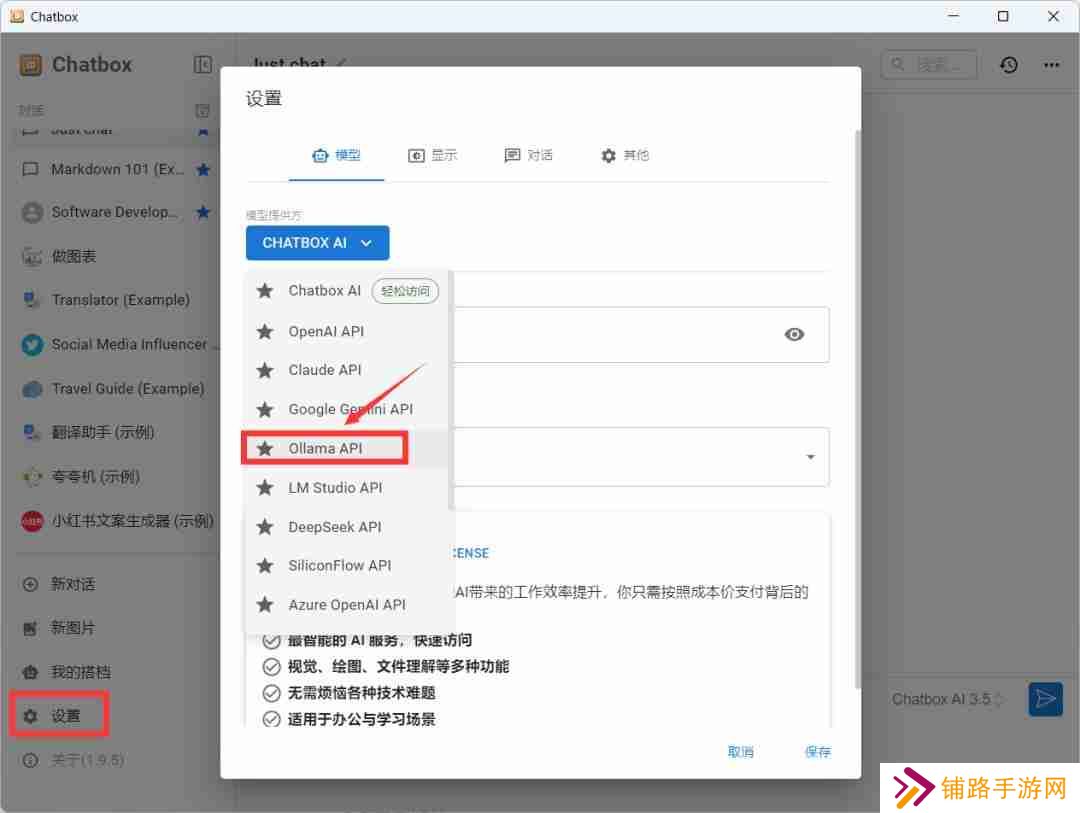Click the search field in header
This screenshot has height=813, width=1080.
(929, 65)
